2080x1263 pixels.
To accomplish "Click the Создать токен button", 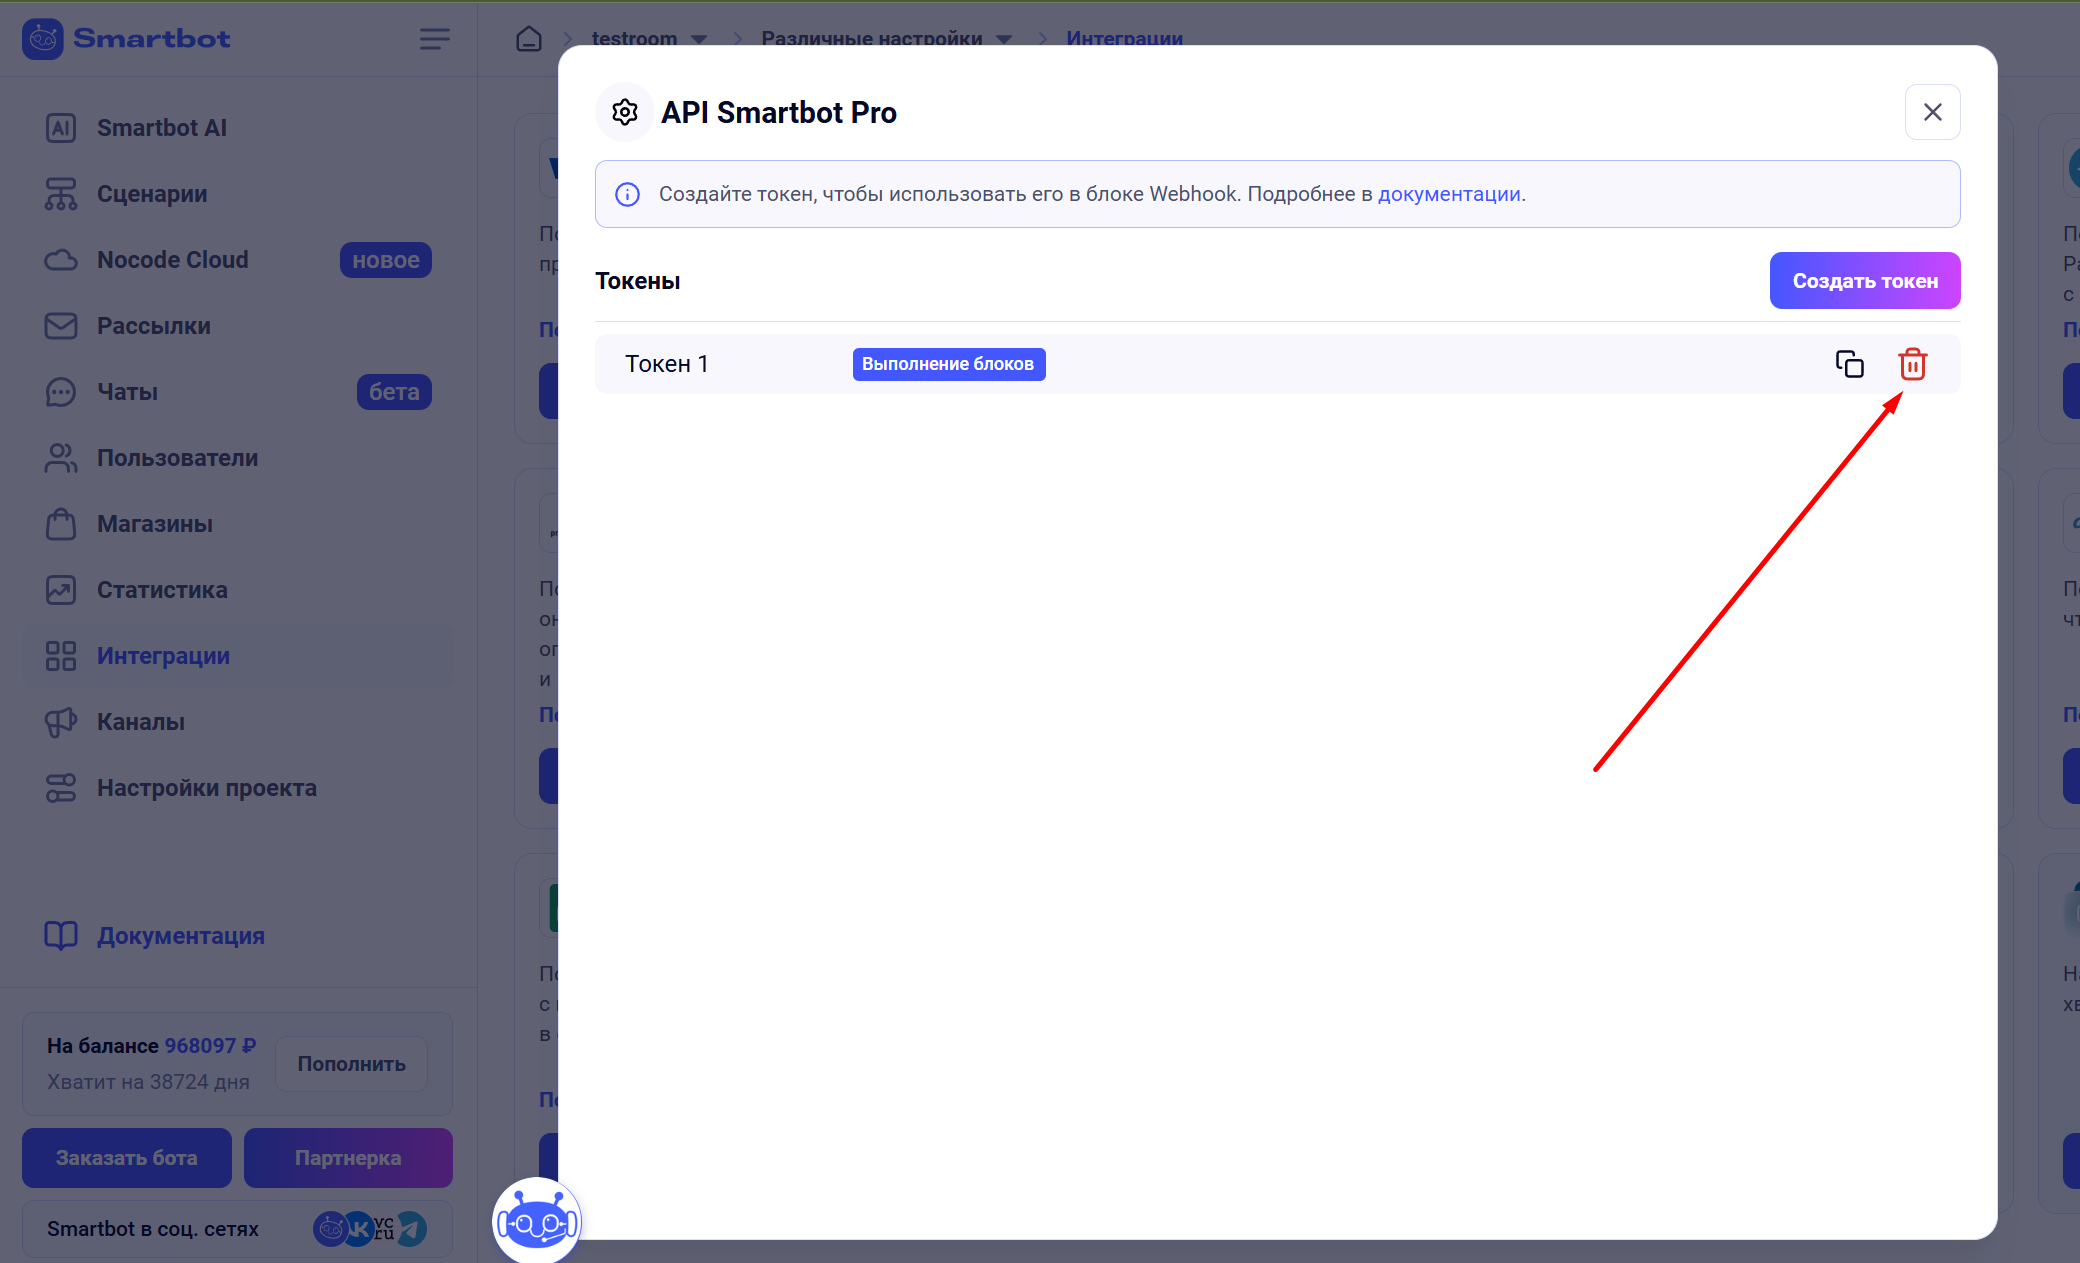I will tap(1864, 281).
